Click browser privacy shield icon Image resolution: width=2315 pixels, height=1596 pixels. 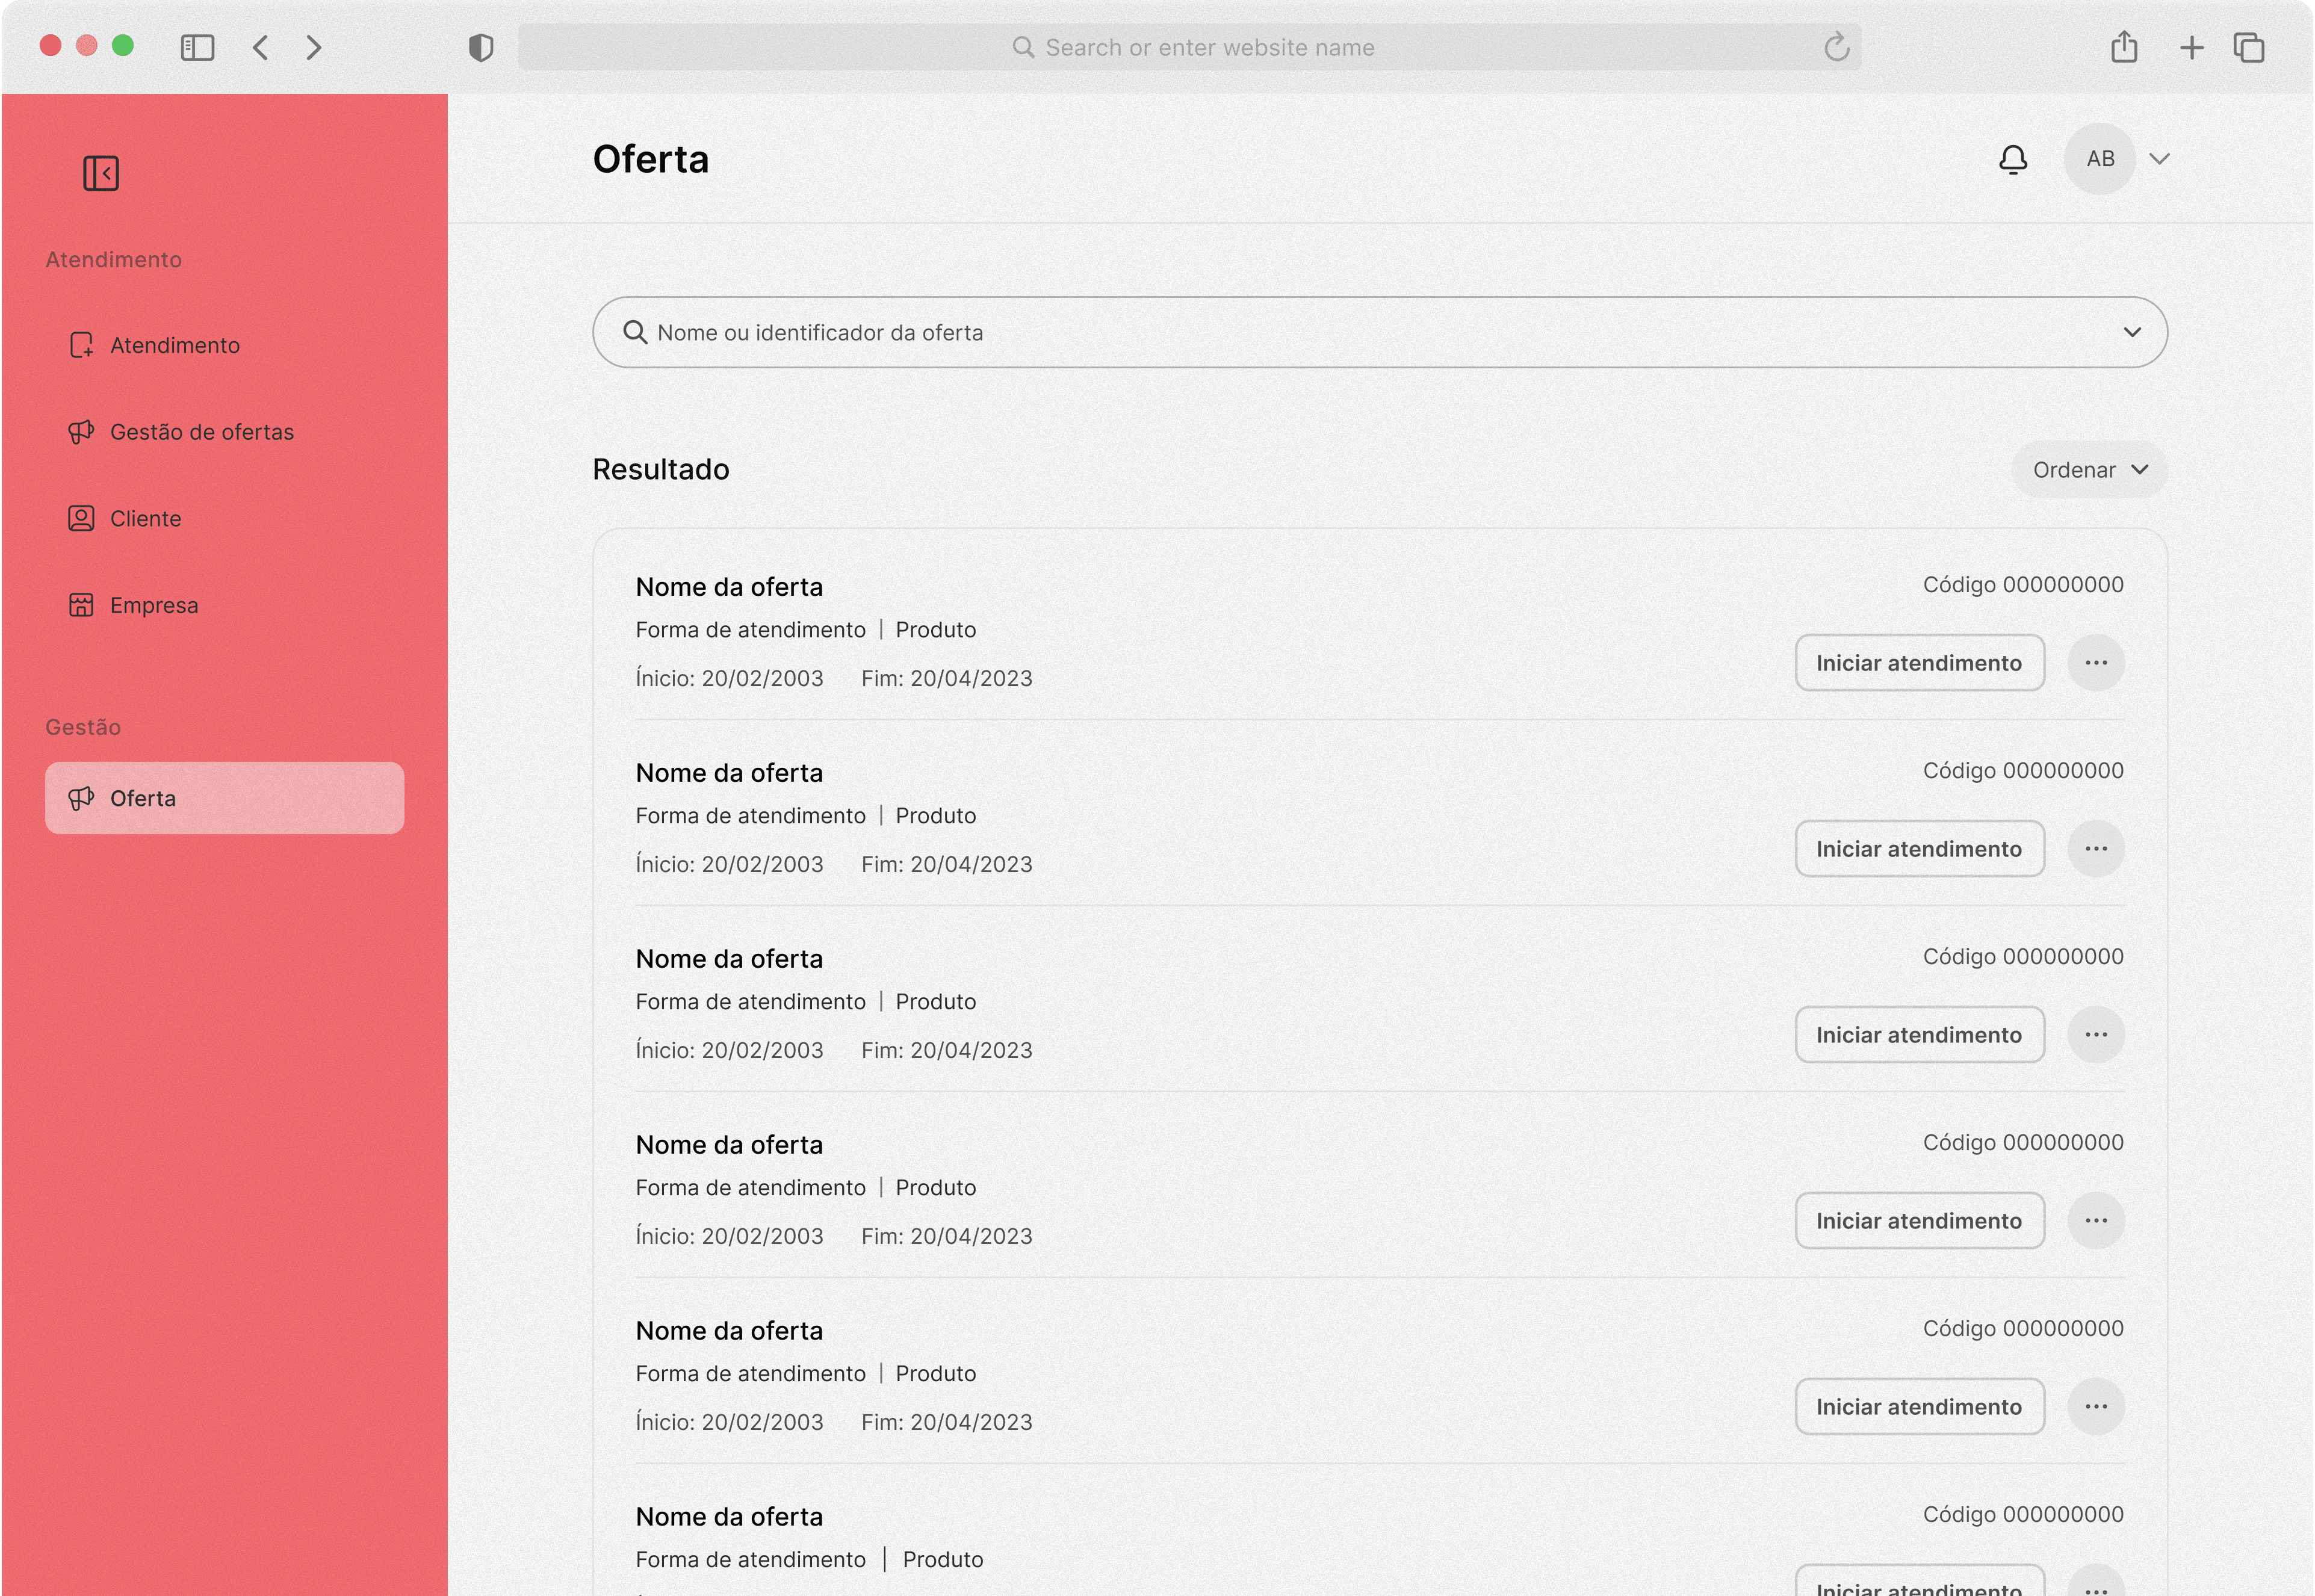click(x=481, y=47)
